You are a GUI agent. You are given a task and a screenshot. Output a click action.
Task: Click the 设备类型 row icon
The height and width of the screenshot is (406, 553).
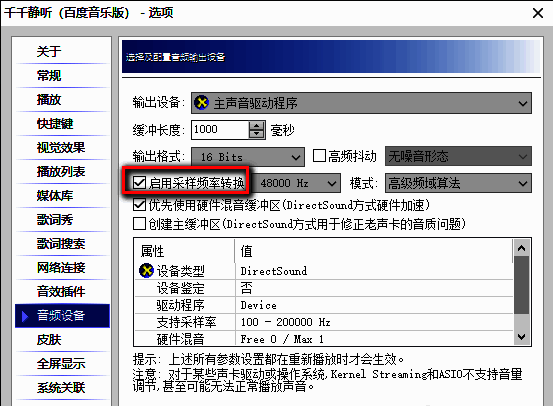coord(146,271)
